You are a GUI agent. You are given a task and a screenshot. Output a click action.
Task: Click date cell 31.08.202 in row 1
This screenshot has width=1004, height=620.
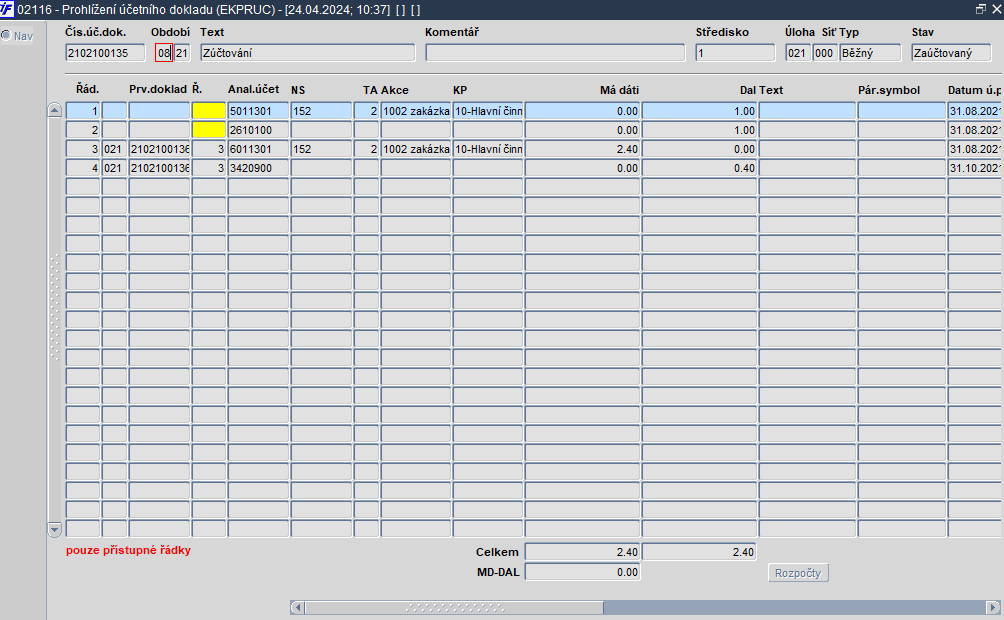click(975, 111)
